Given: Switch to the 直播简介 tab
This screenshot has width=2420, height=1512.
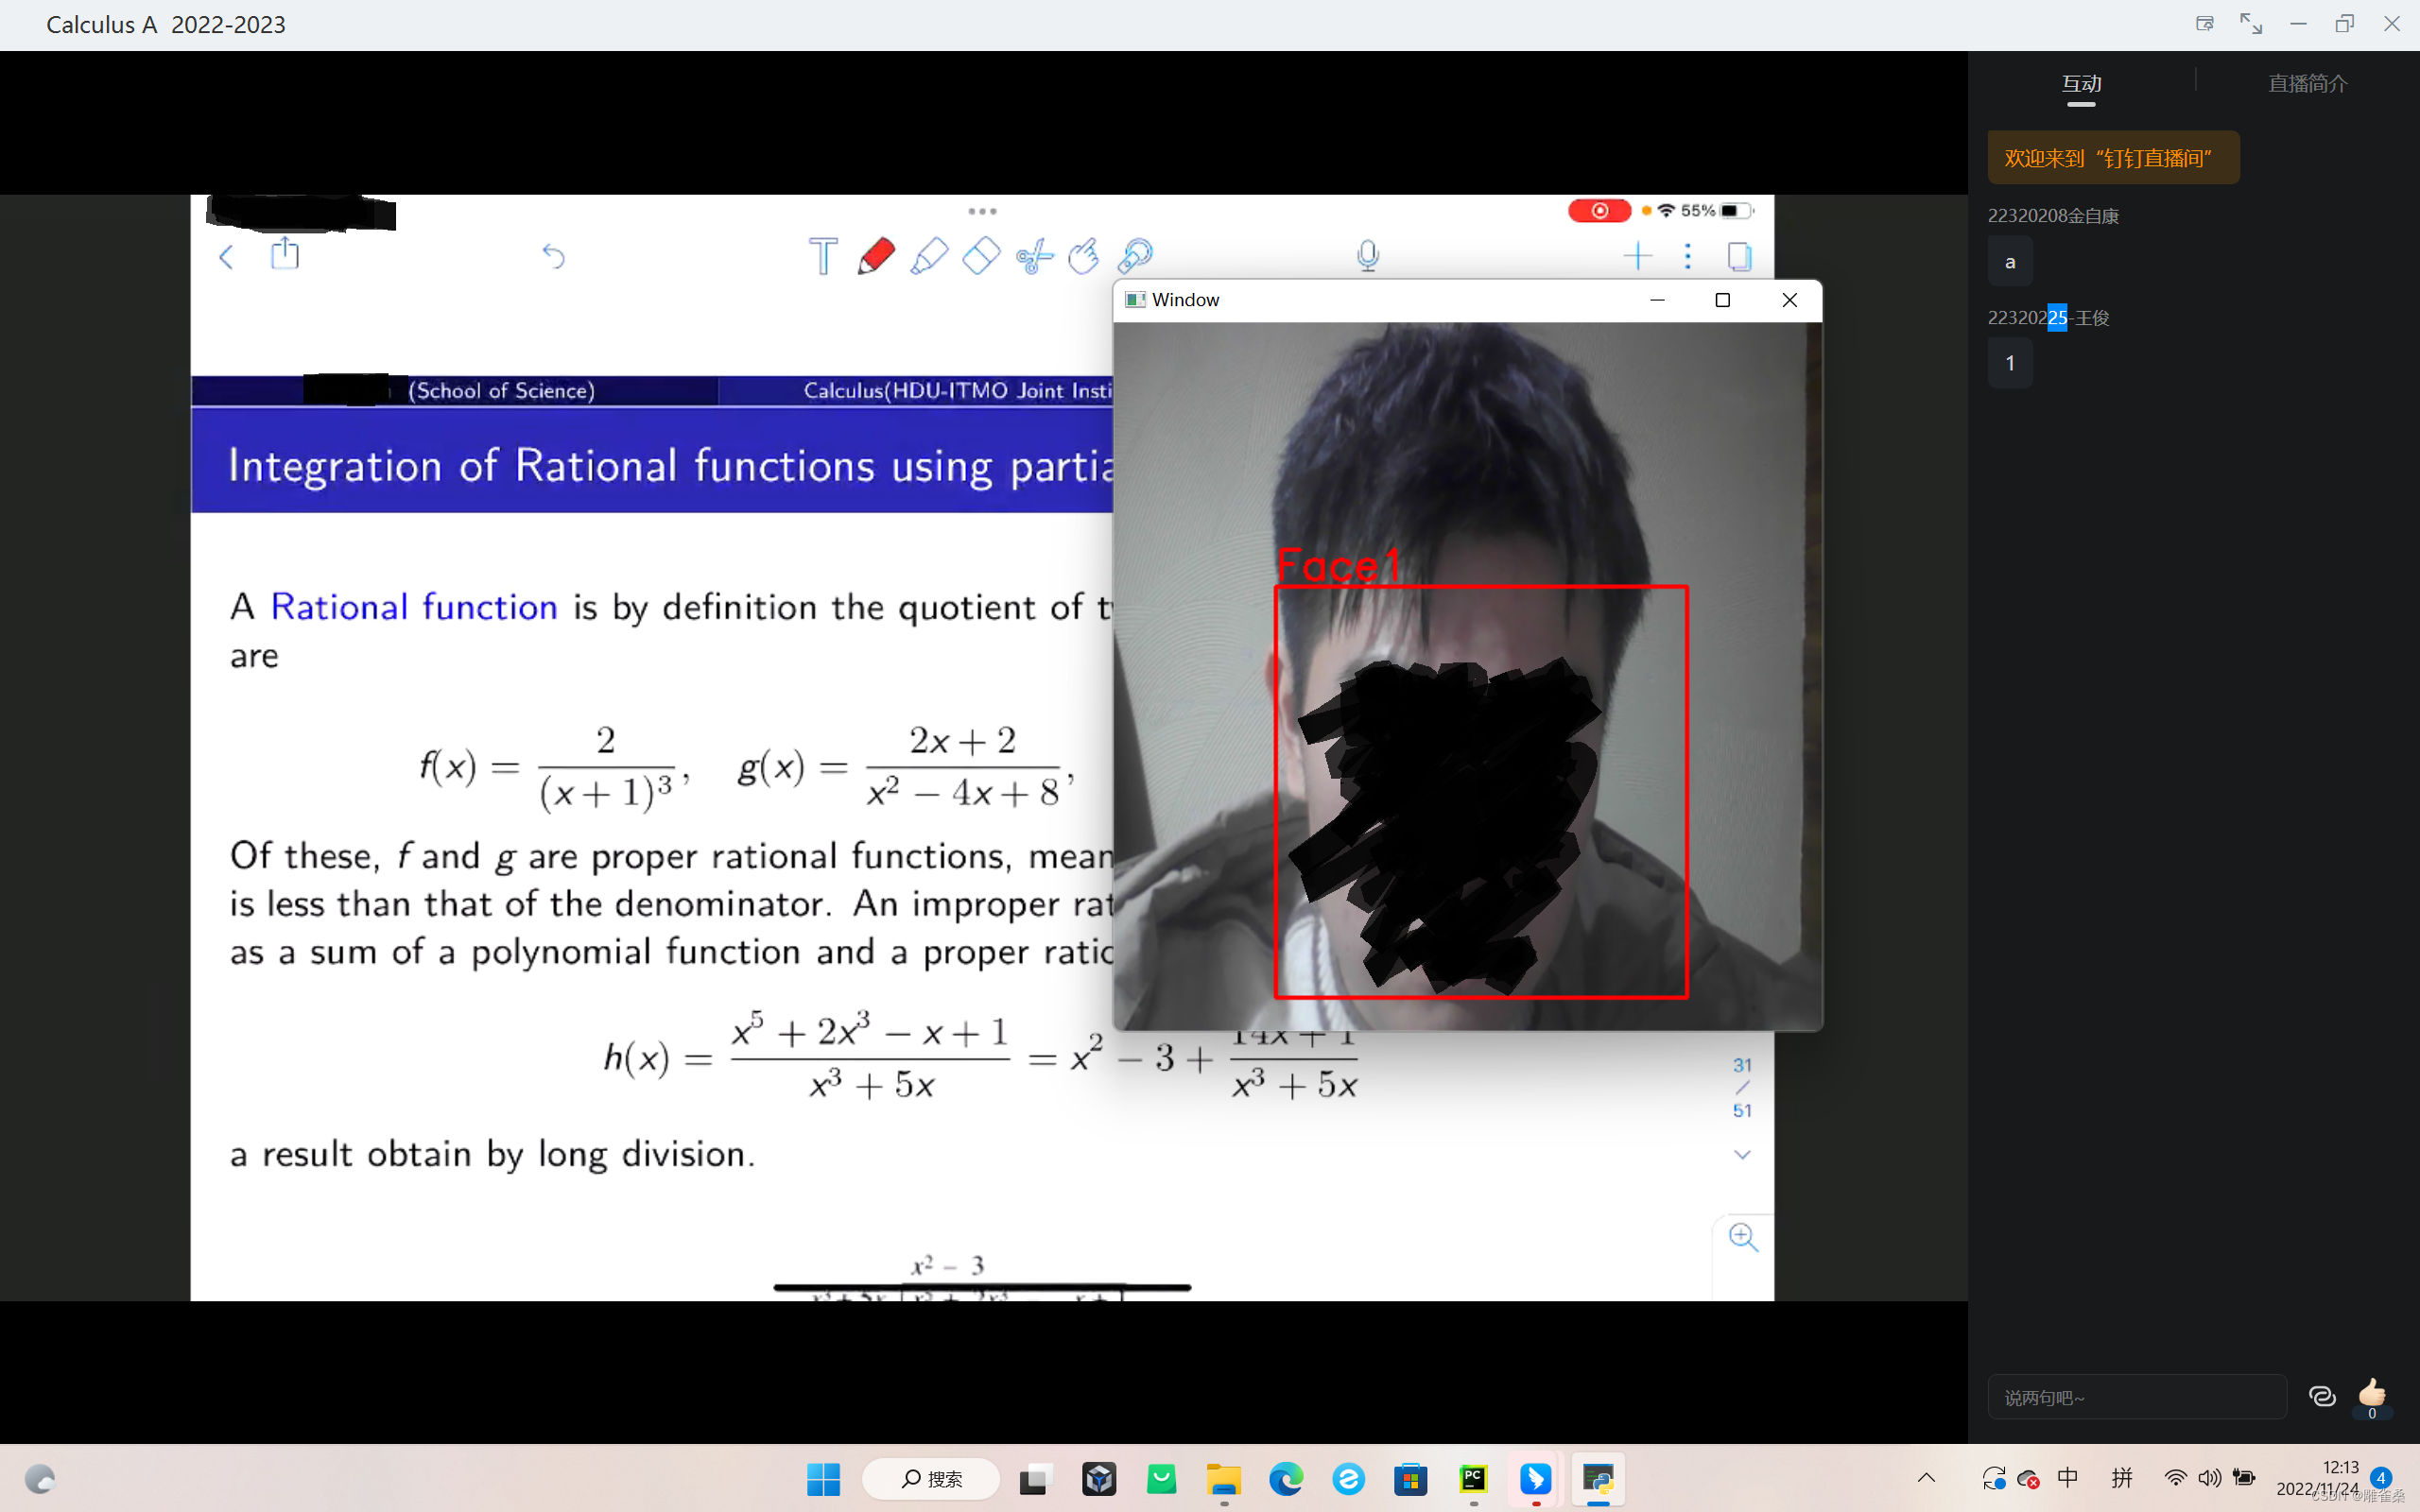Looking at the screenshot, I should [x=2307, y=84].
